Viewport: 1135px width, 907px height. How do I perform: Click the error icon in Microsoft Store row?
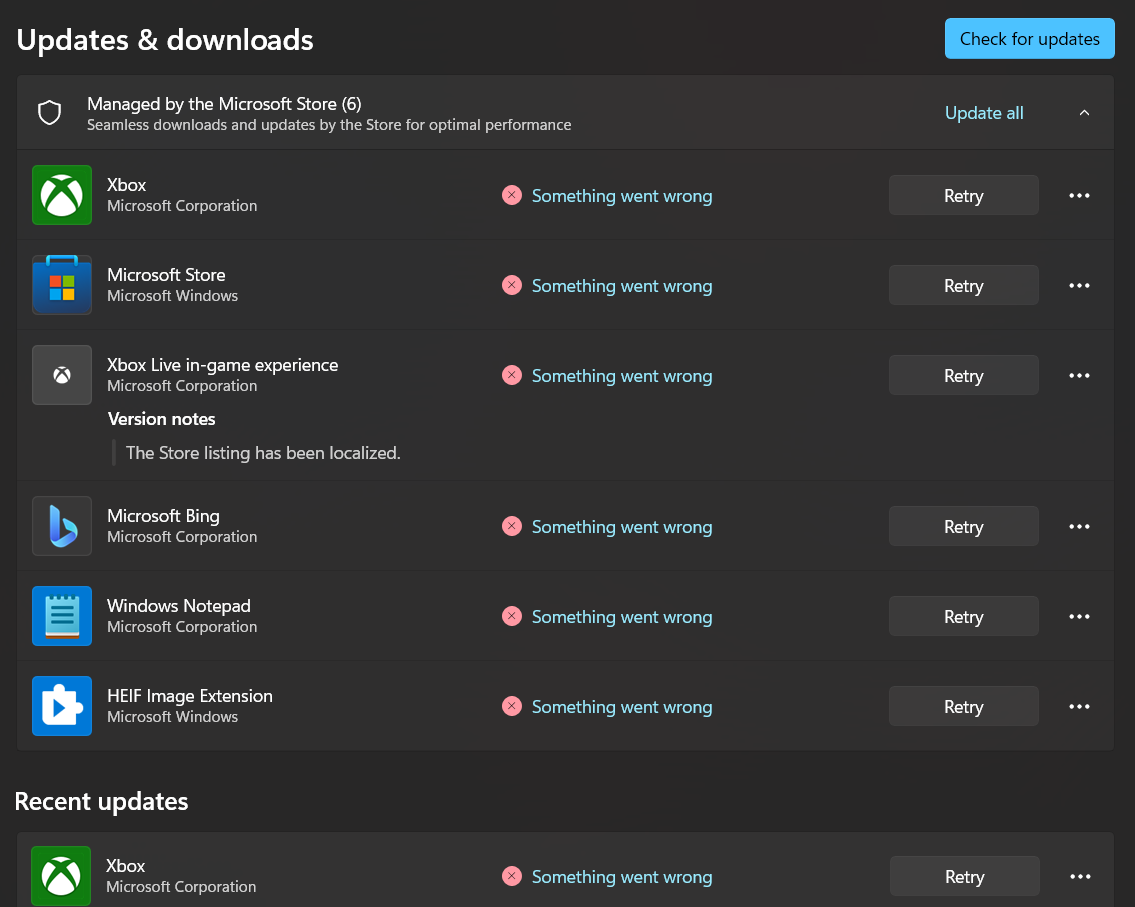pyautogui.click(x=512, y=285)
